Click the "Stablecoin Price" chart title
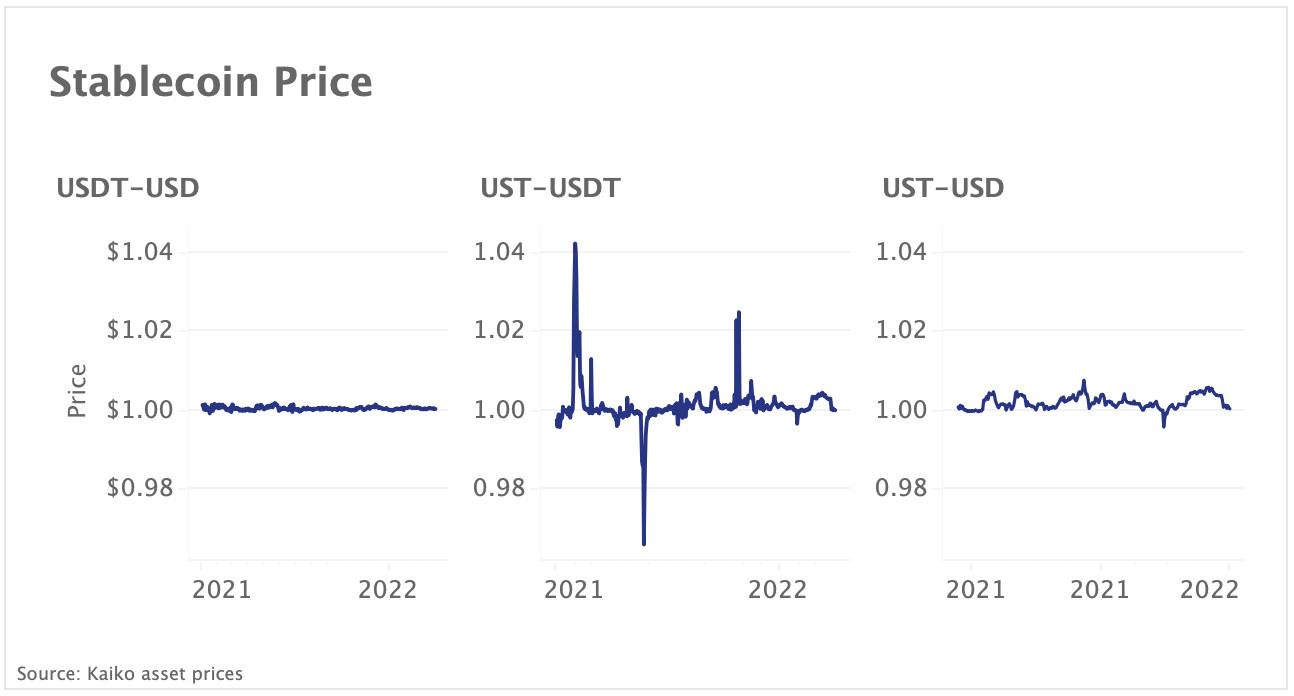 211,83
